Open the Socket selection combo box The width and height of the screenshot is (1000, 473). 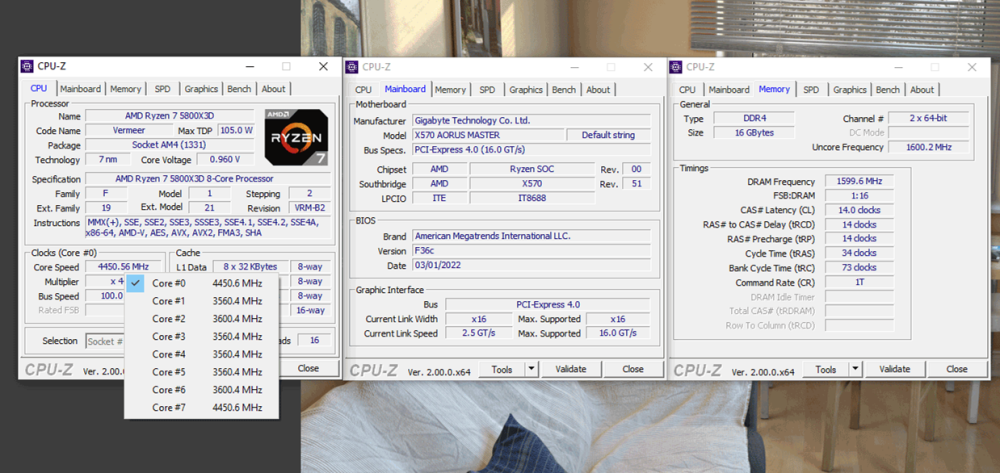(x=105, y=341)
